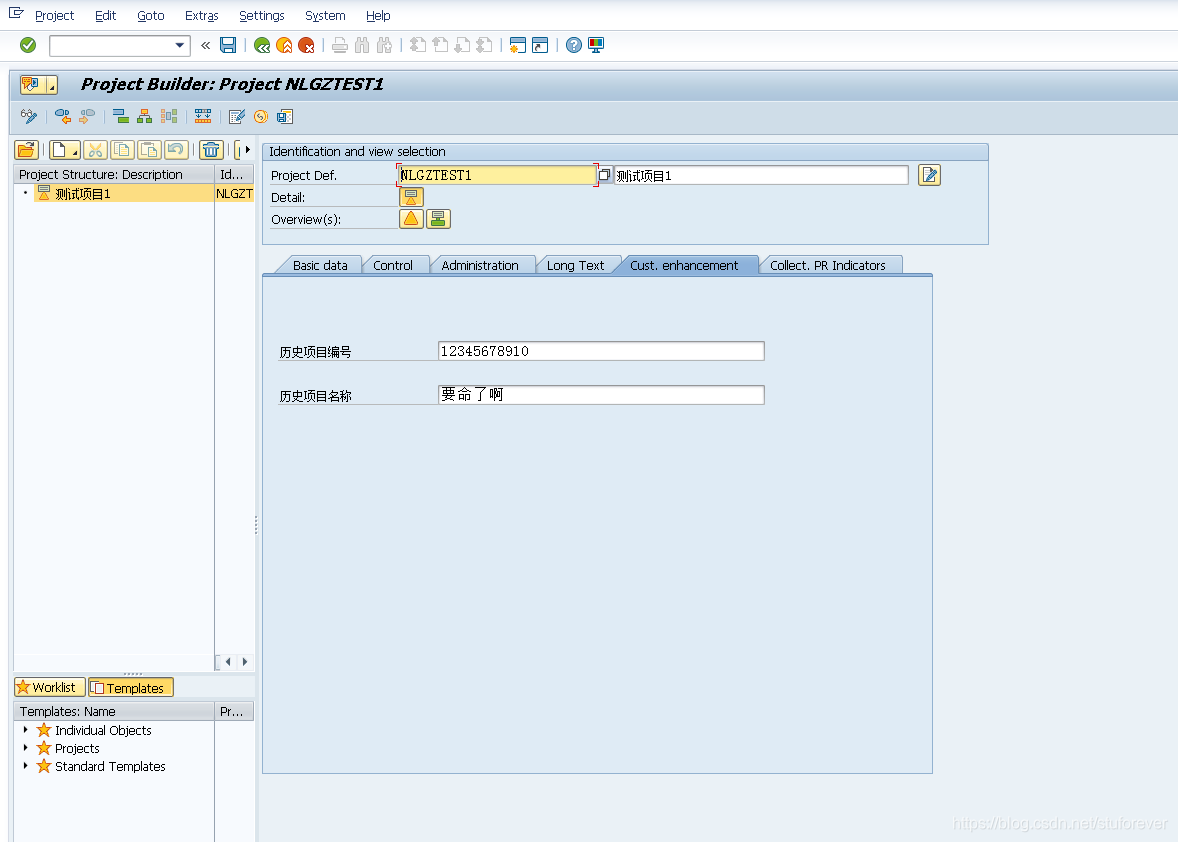Click the Last Page icon
The image size is (1178, 842).
coord(485,45)
